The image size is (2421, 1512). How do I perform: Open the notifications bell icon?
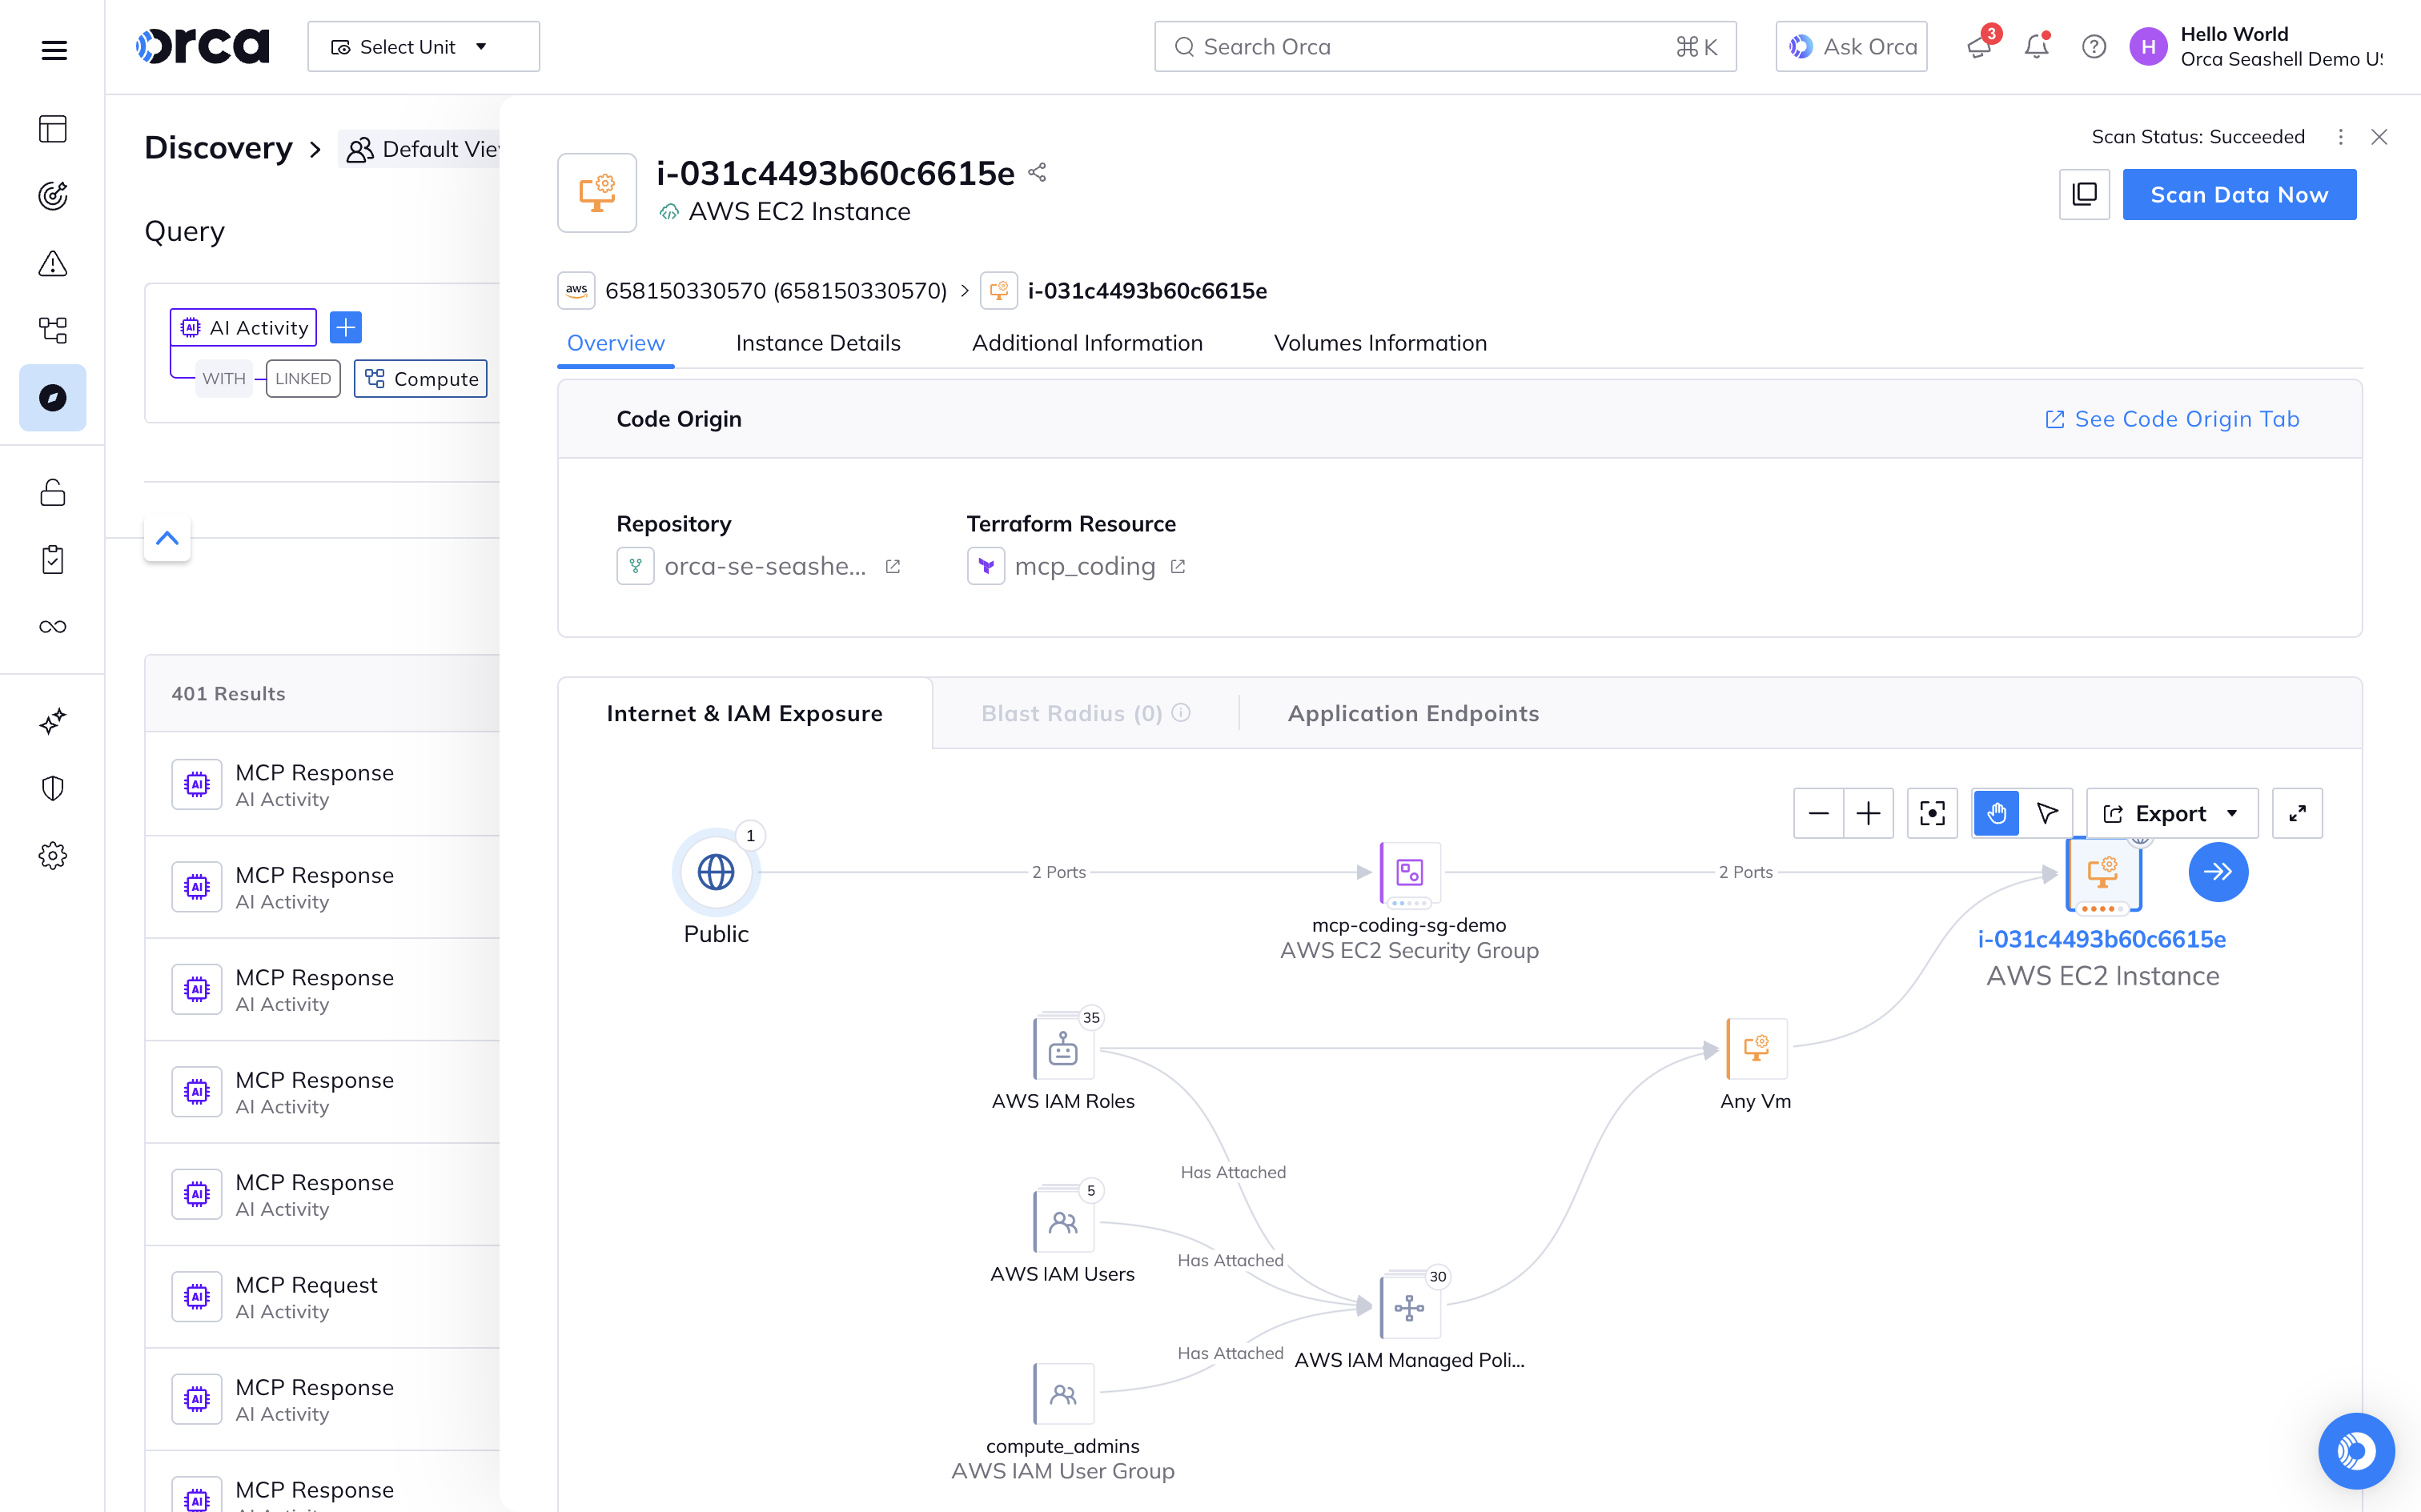click(2036, 46)
